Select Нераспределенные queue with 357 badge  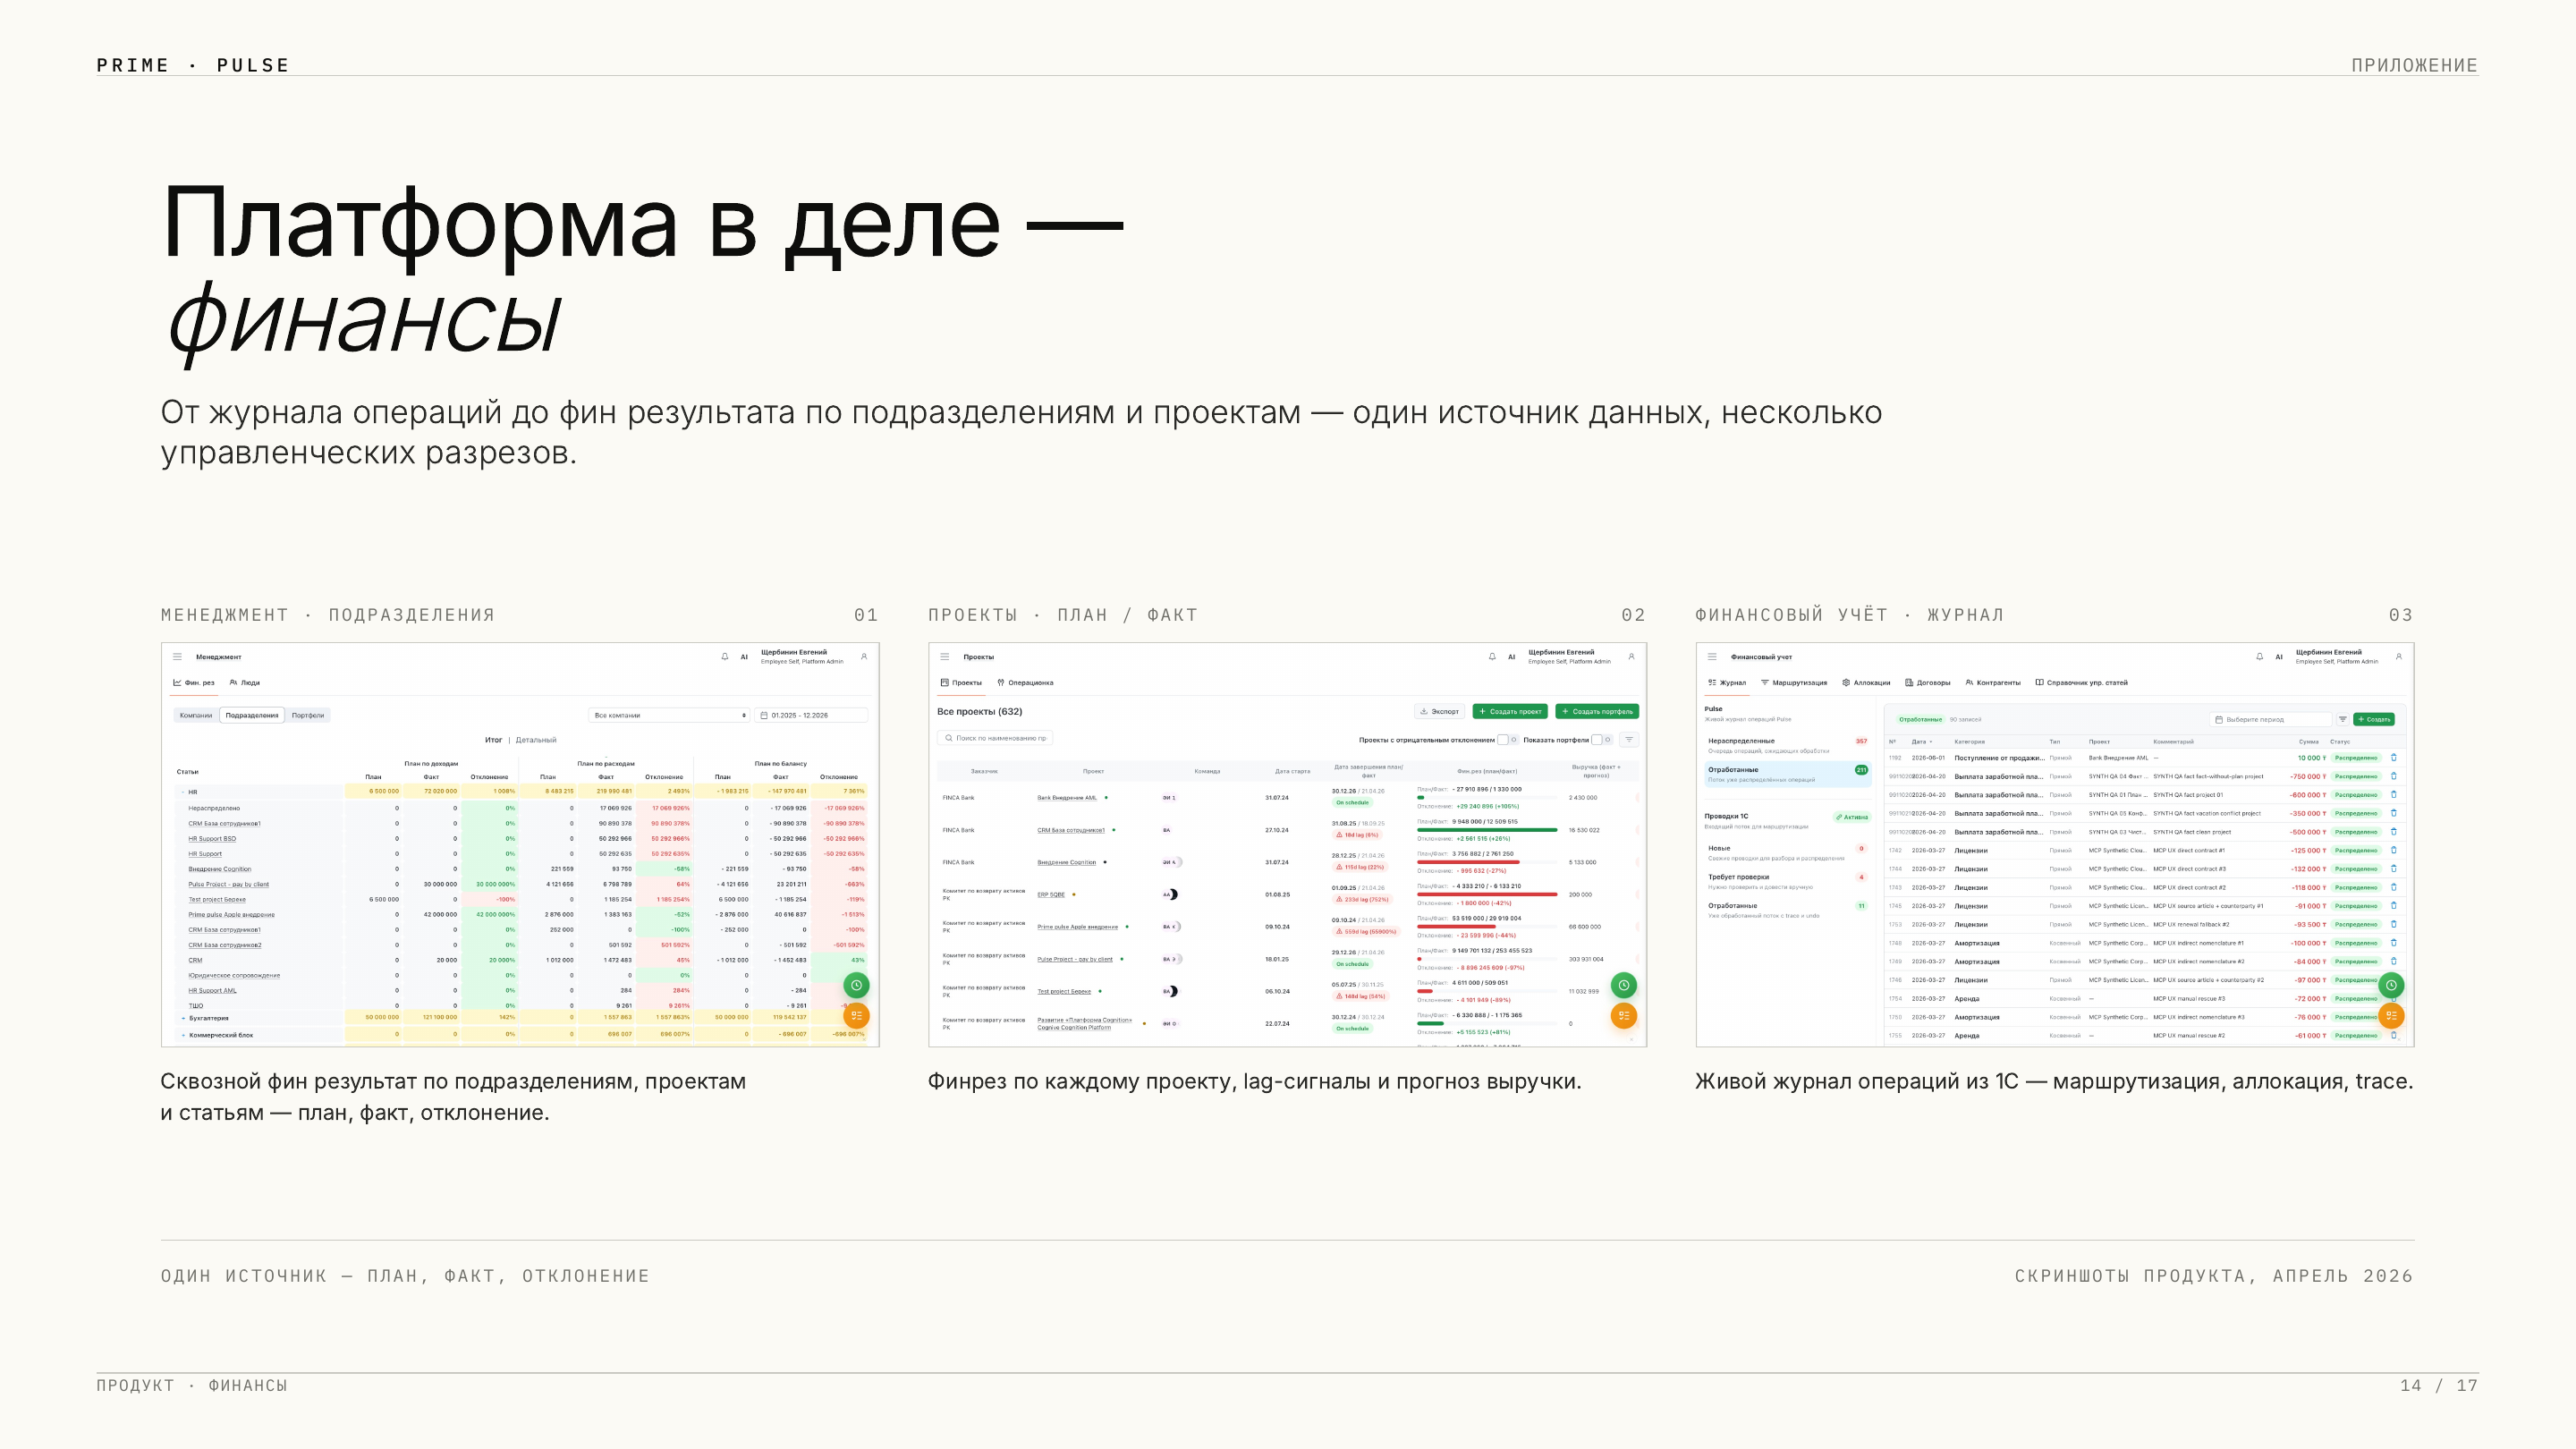point(1787,745)
